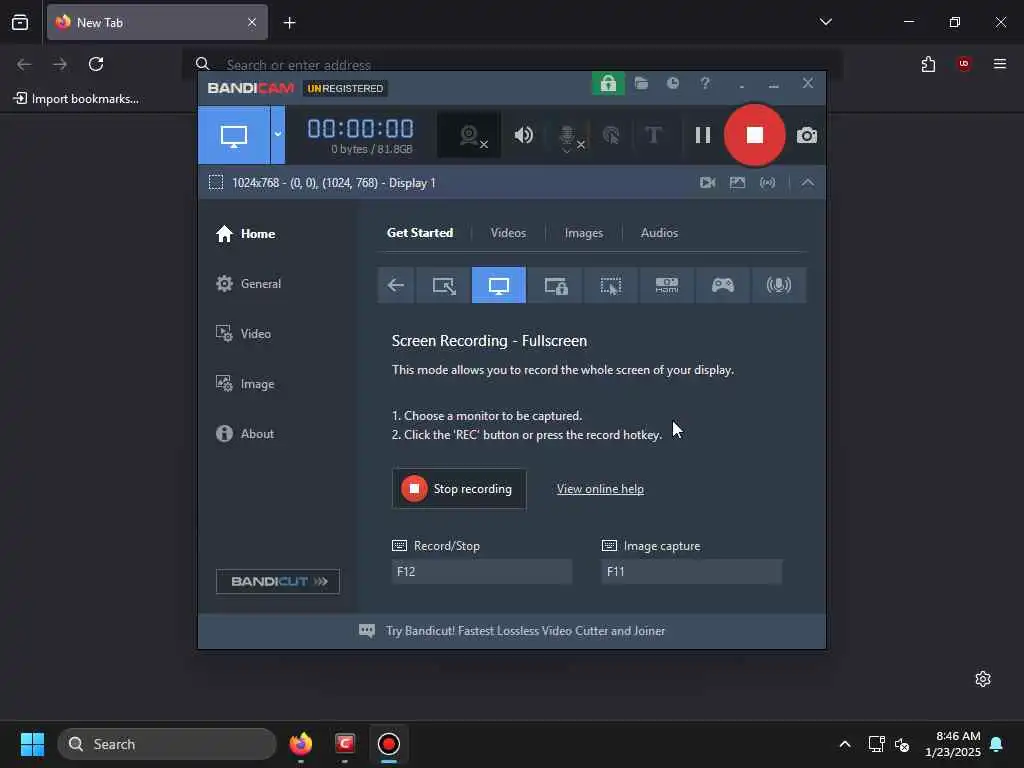Take a screenshot with the camera icon

coord(807,135)
